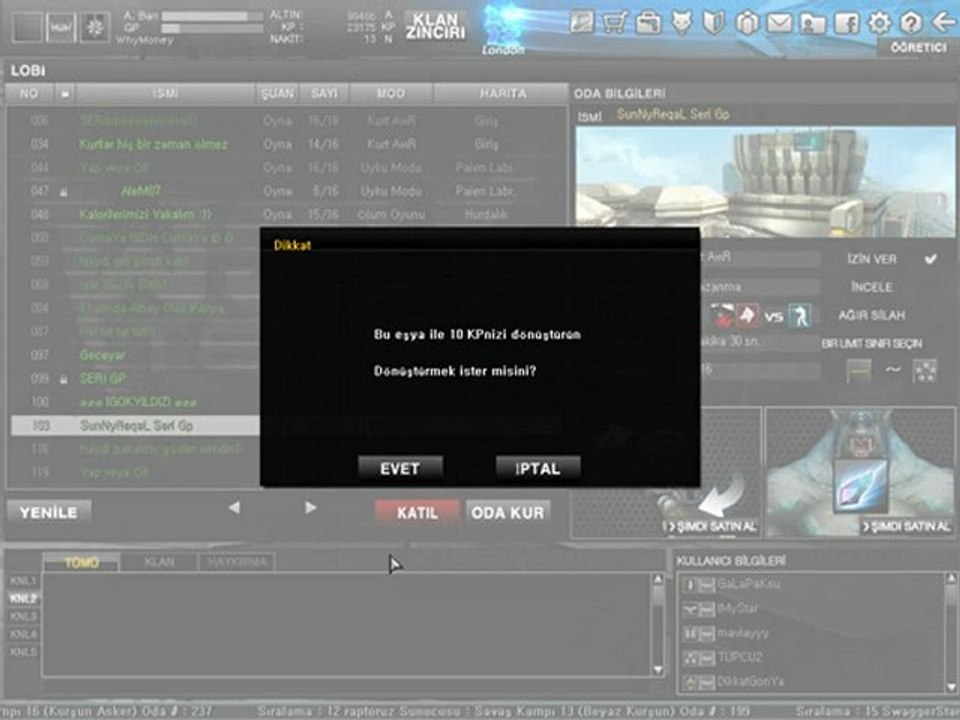
Task: Open the notes icon left of cart
Action: 582,23
